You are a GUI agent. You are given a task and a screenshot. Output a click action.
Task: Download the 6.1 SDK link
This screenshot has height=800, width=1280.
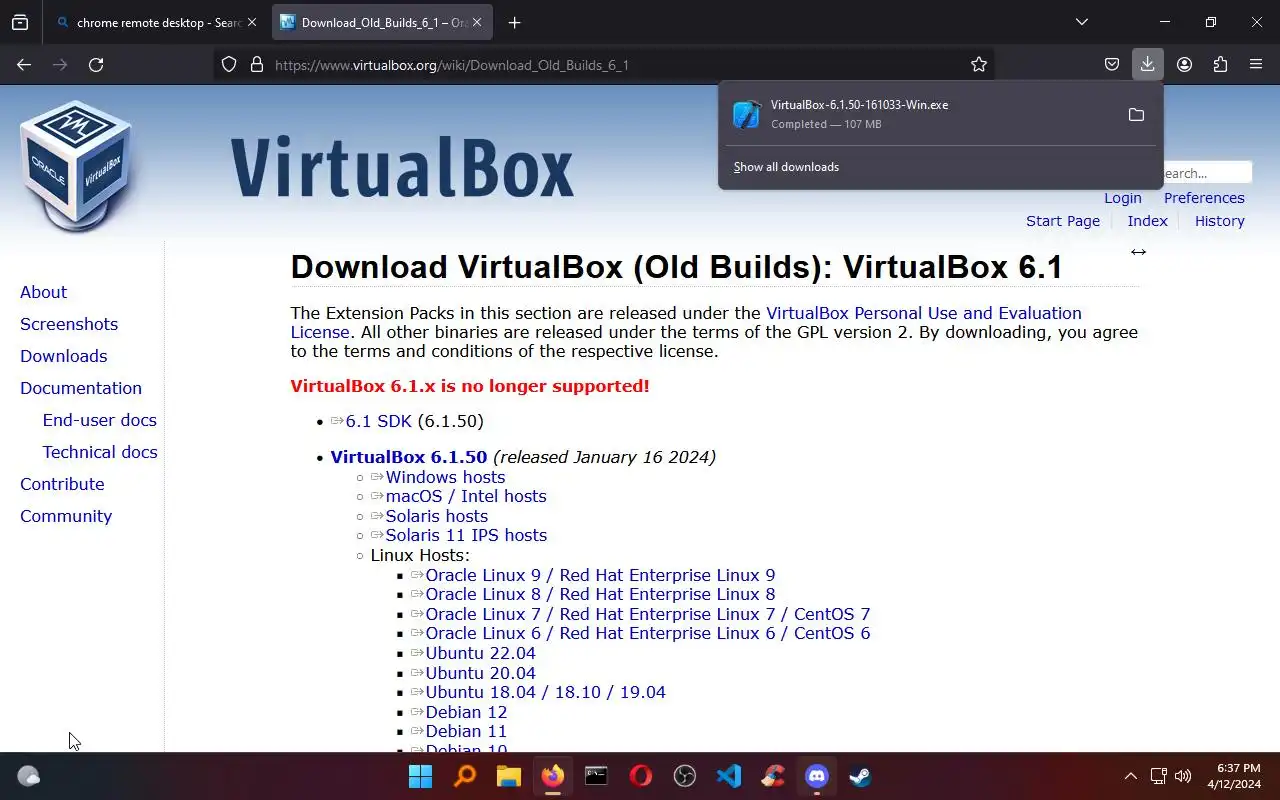coord(379,421)
